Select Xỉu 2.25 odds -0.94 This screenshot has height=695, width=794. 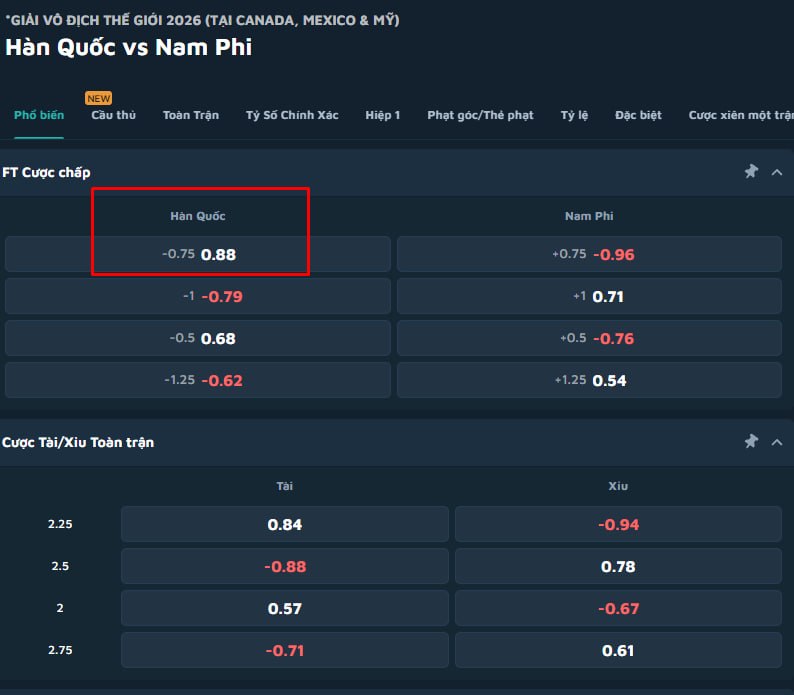point(618,524)
